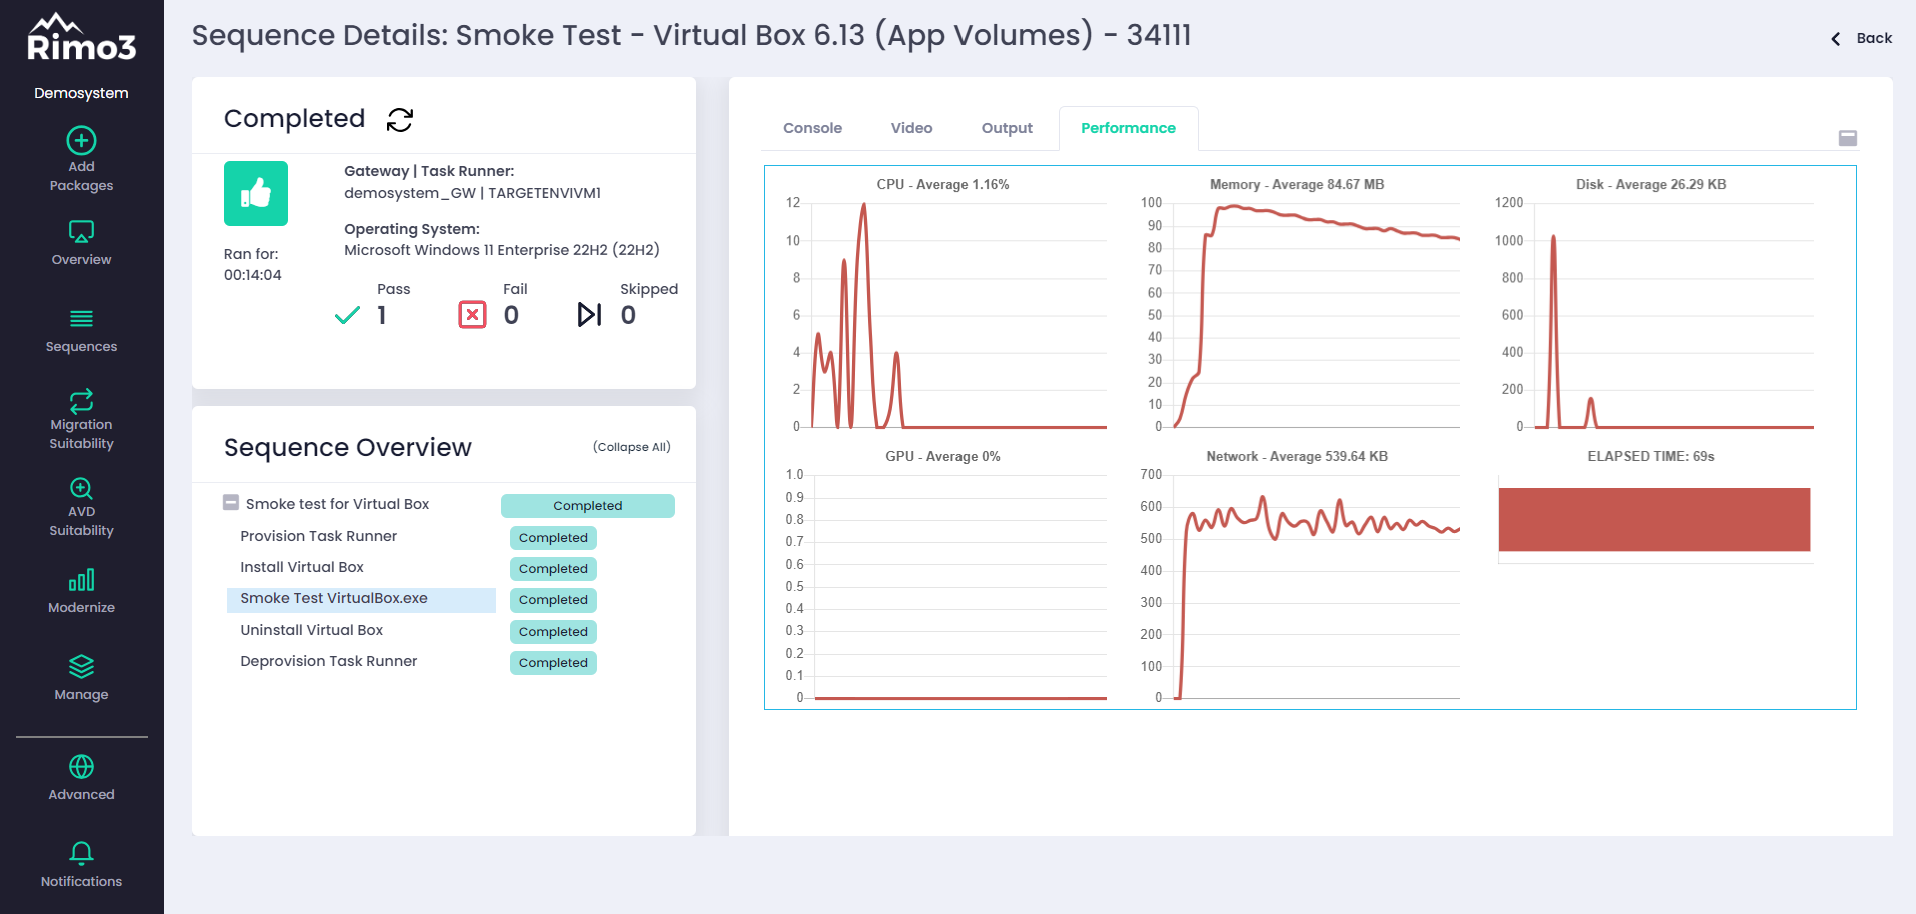Click the green thumbs-up result icon
1916x914 pixels.
click(256, 193)
